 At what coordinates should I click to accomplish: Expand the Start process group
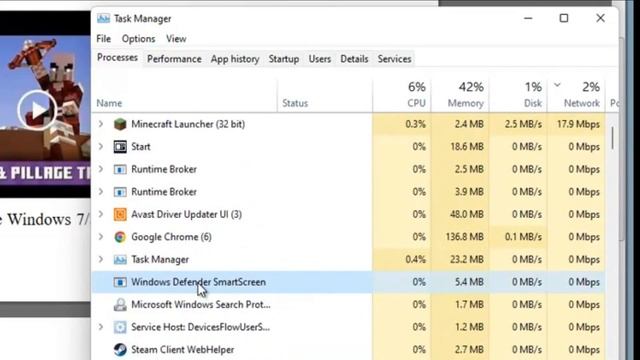(101, 146)
